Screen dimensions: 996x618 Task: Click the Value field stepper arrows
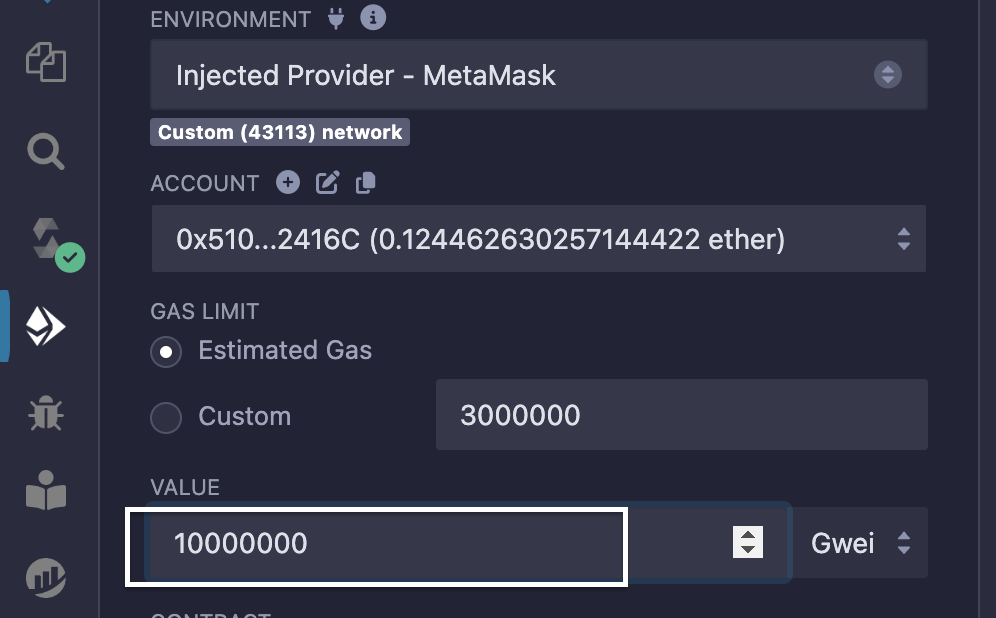(748, 542)
